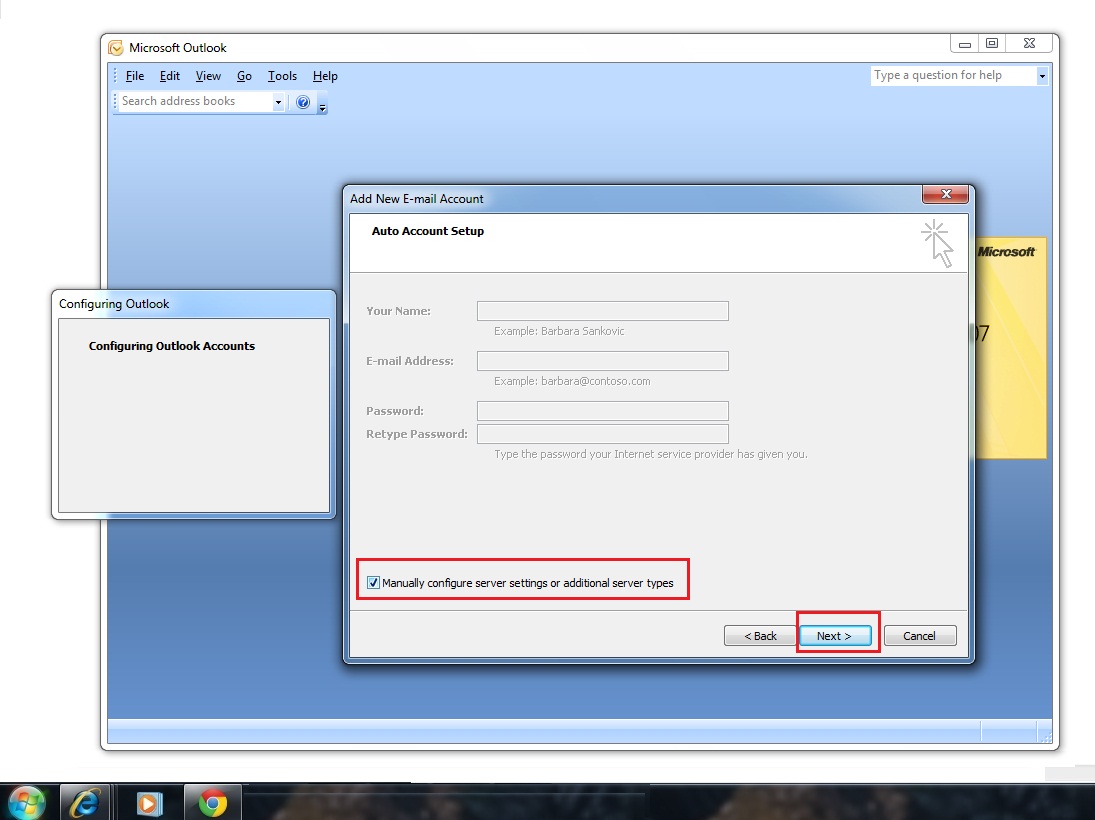This screenshot has height=820, width=1095.
Task: Click the Search address books field
Action: (x=196, y=101)
